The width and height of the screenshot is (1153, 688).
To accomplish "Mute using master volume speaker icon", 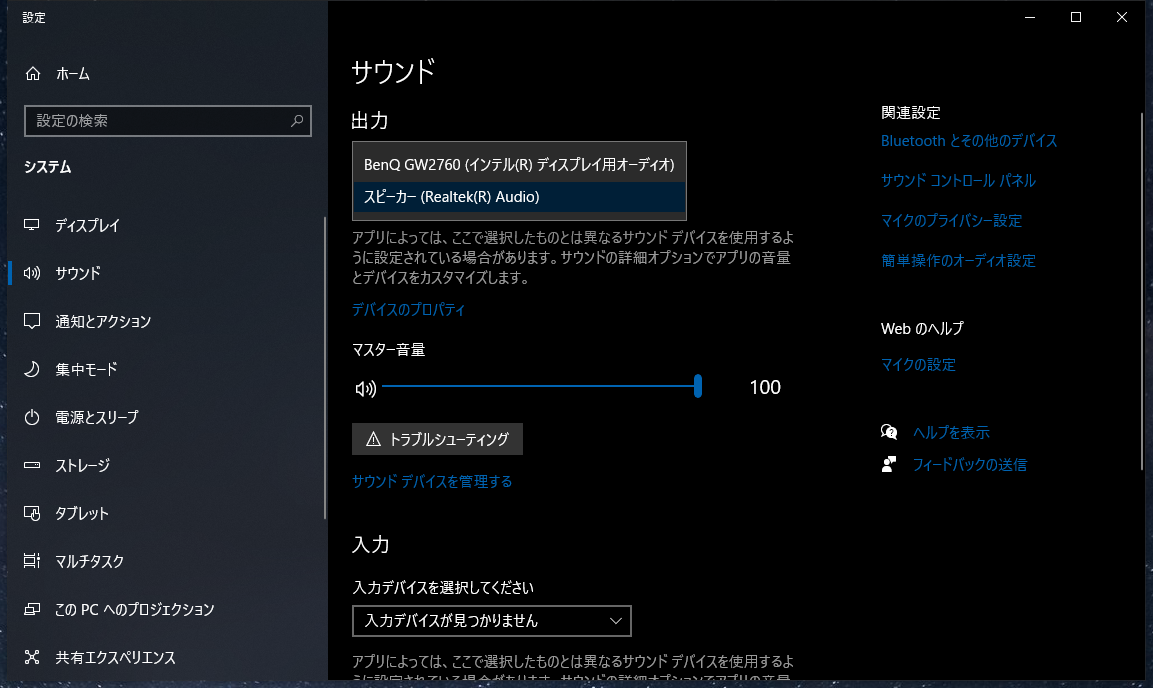I will point(365,388).
